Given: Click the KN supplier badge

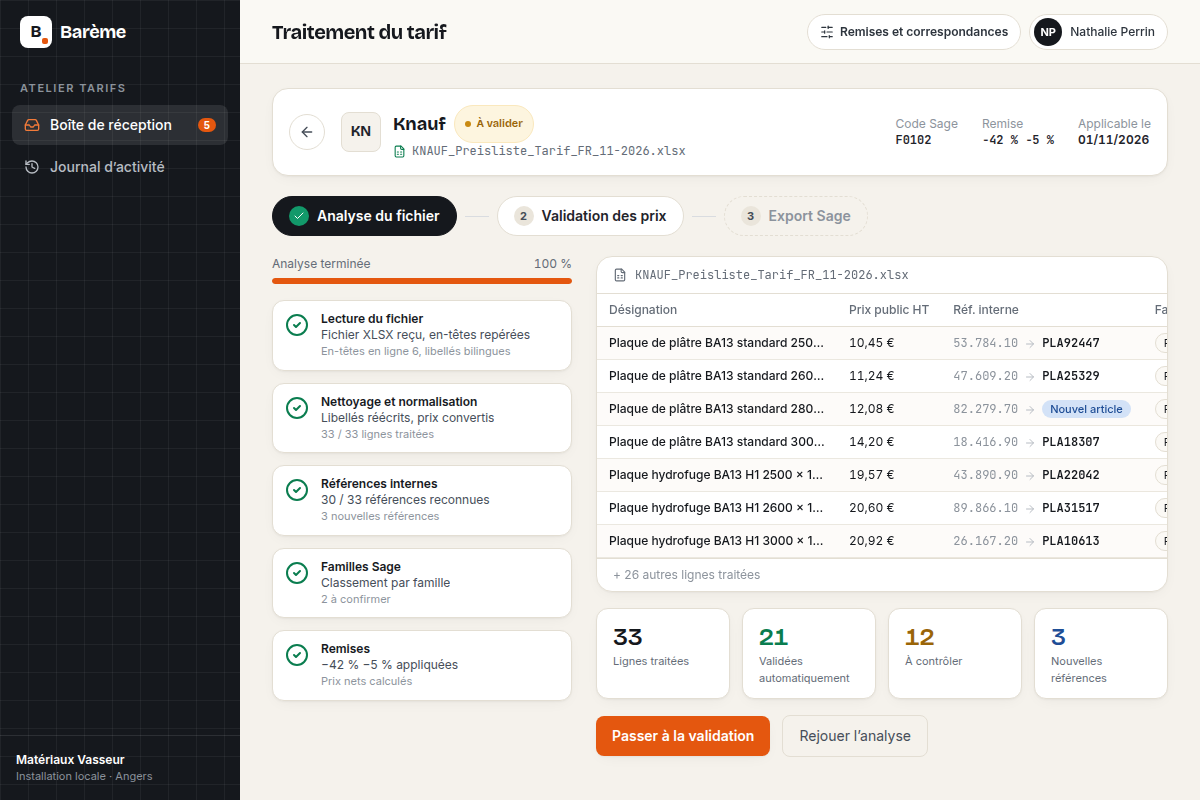Looking at the screenshot, I should 361,132.
